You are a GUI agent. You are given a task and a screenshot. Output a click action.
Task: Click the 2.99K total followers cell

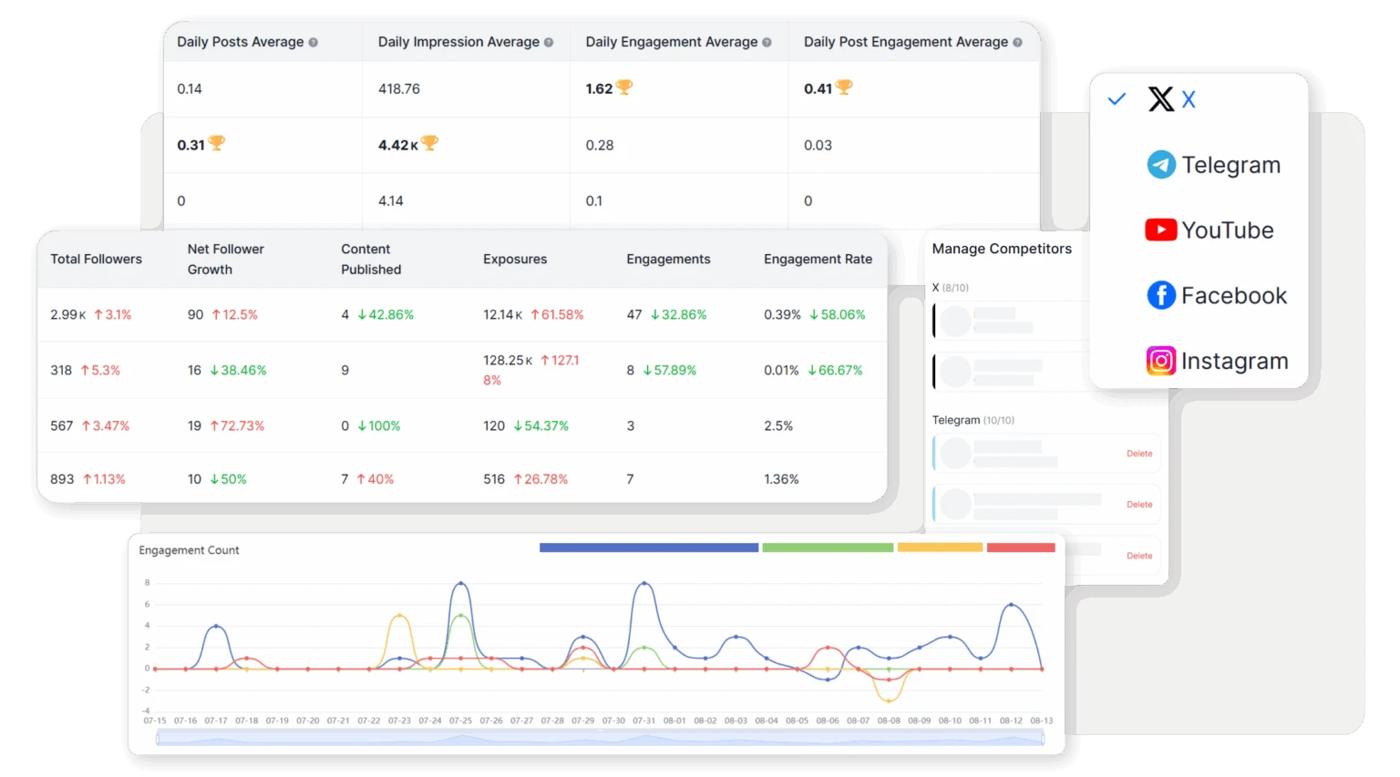[x=91, y=315]
